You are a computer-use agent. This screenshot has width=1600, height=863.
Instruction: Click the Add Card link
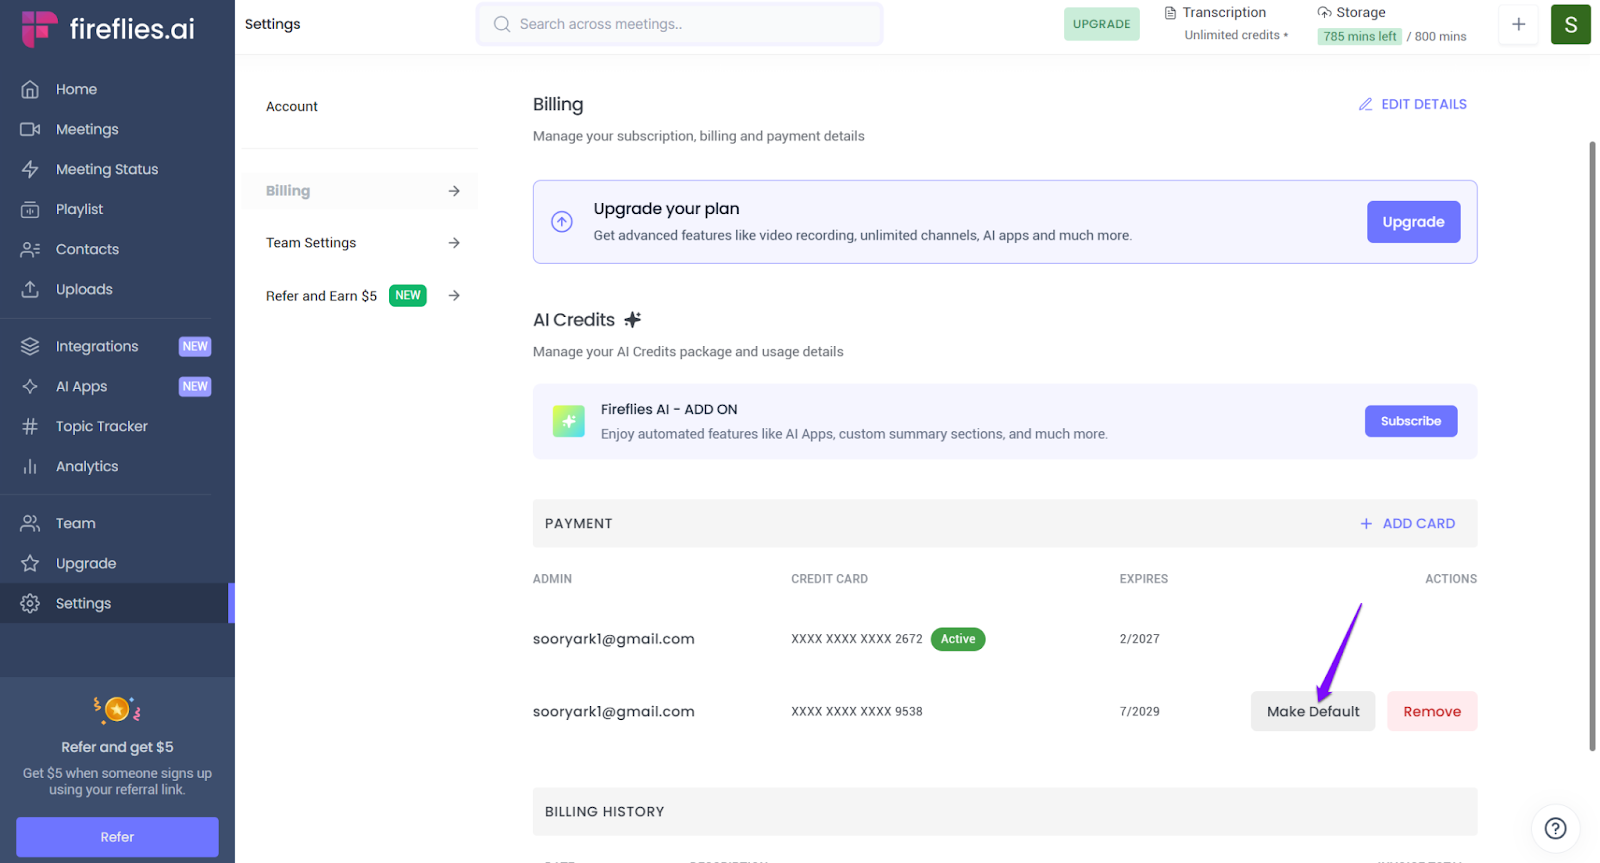[x=1407, y=524]
